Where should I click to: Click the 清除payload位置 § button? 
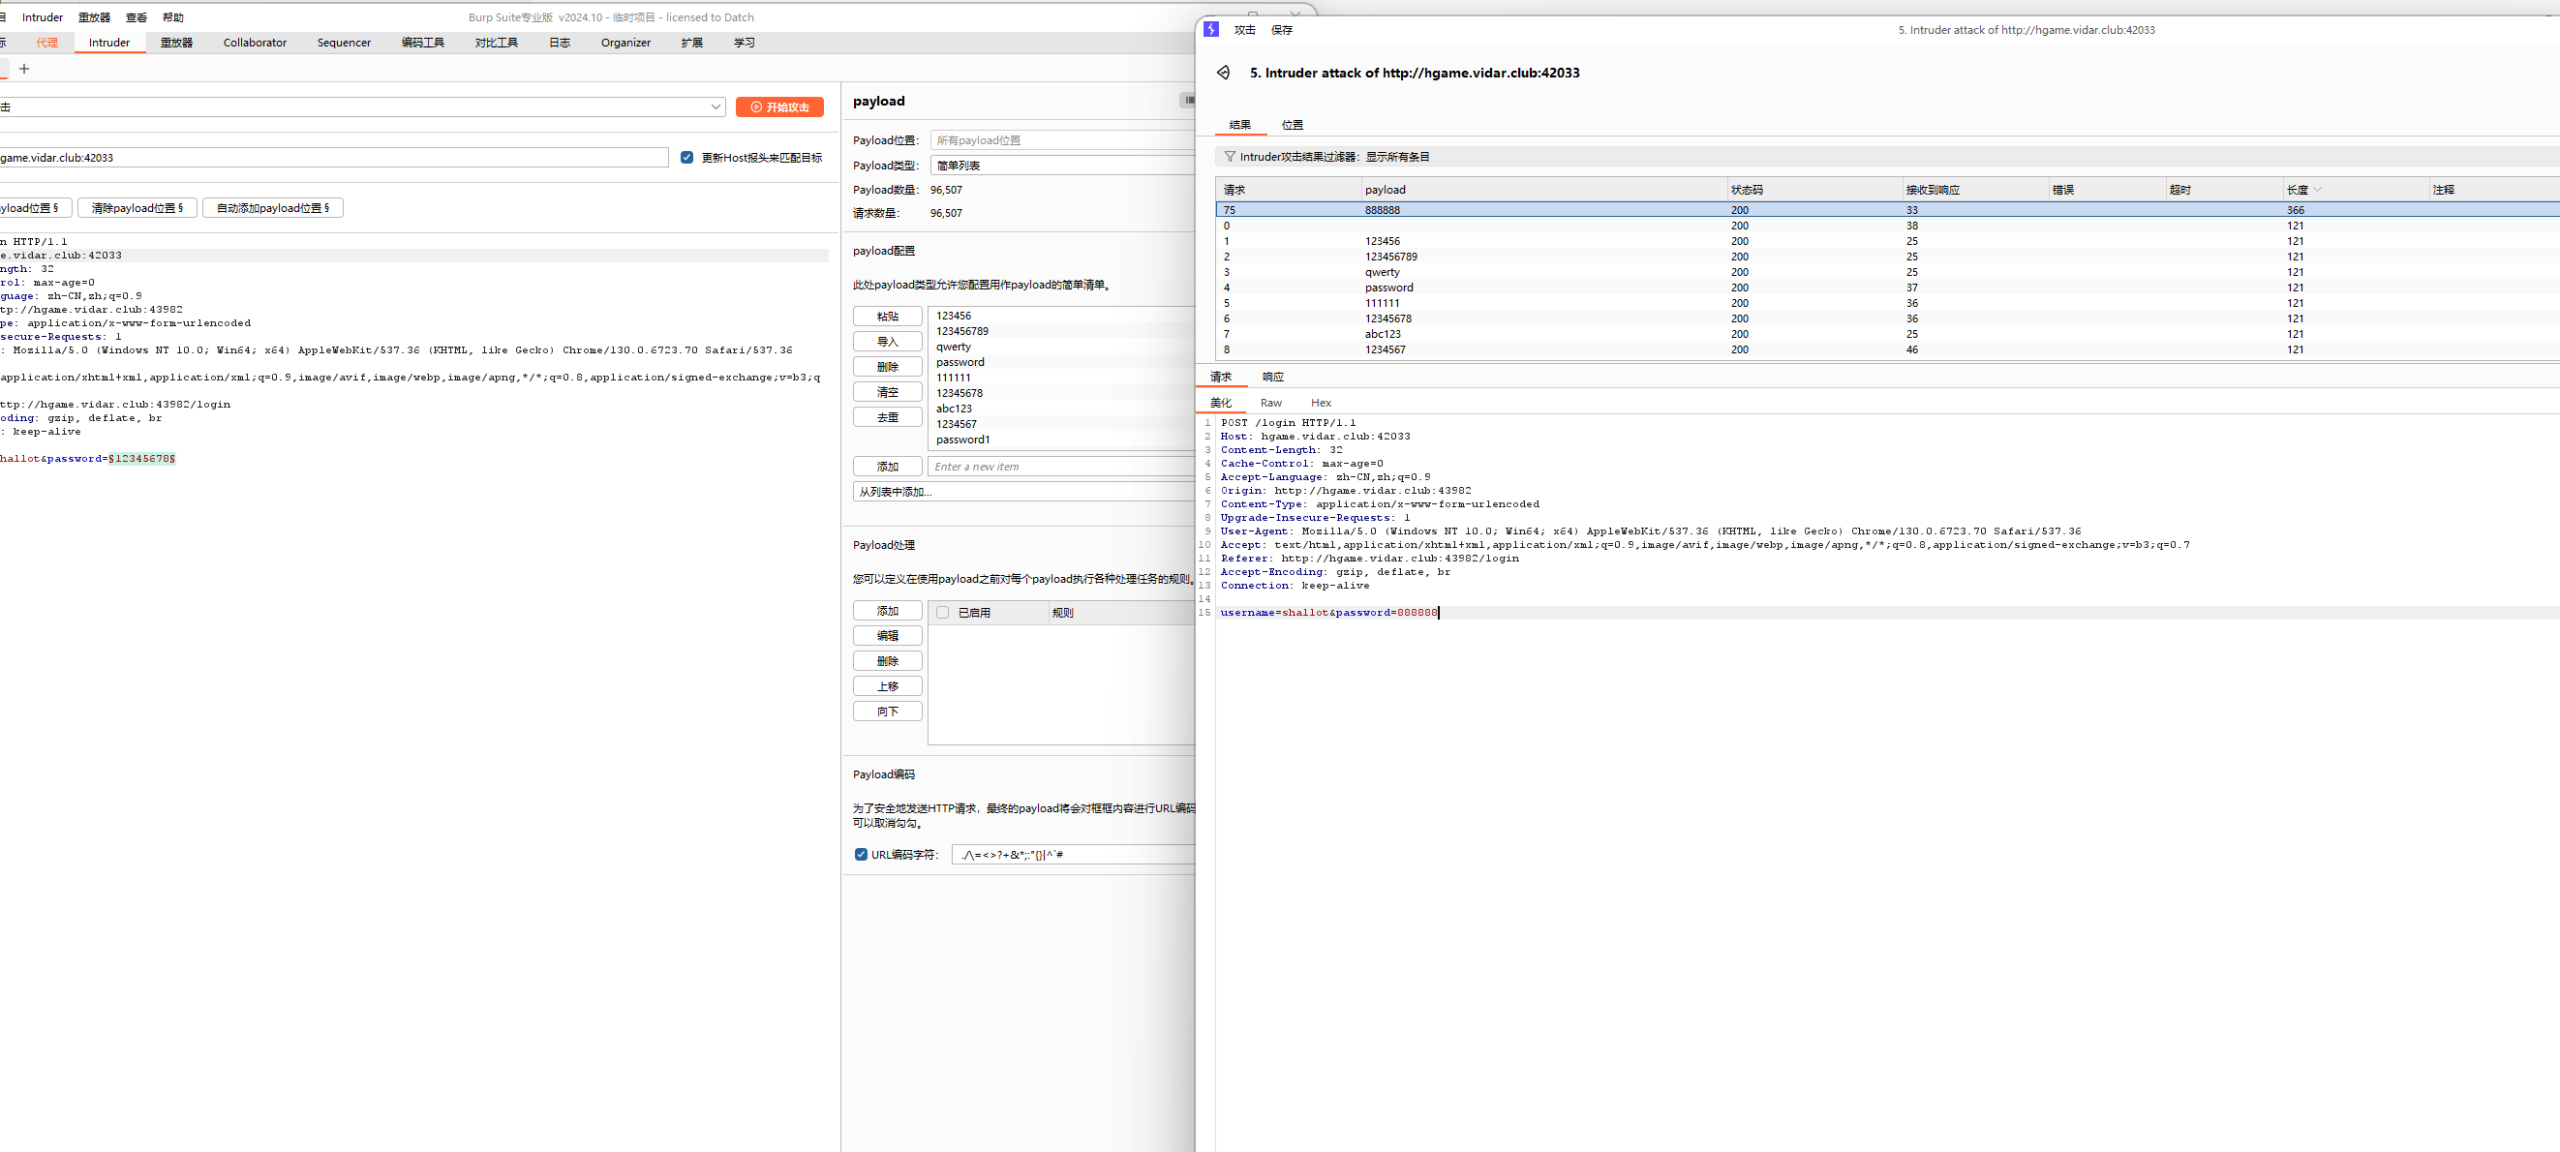(x=137, y=208)
